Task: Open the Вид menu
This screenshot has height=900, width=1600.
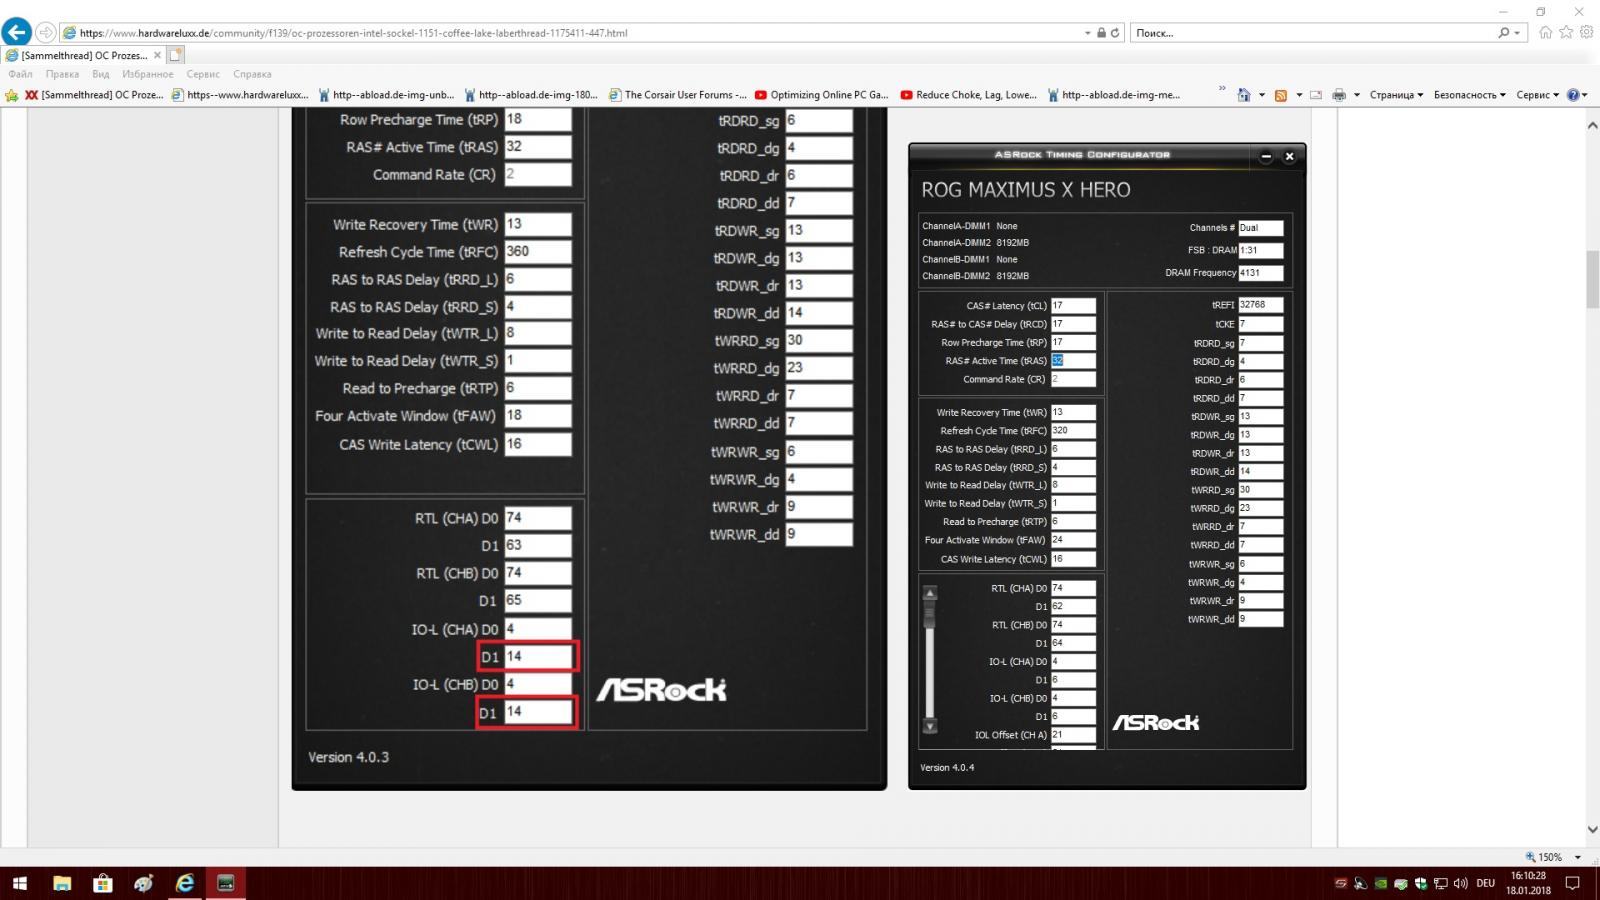Action: click(x=101, y=74)
